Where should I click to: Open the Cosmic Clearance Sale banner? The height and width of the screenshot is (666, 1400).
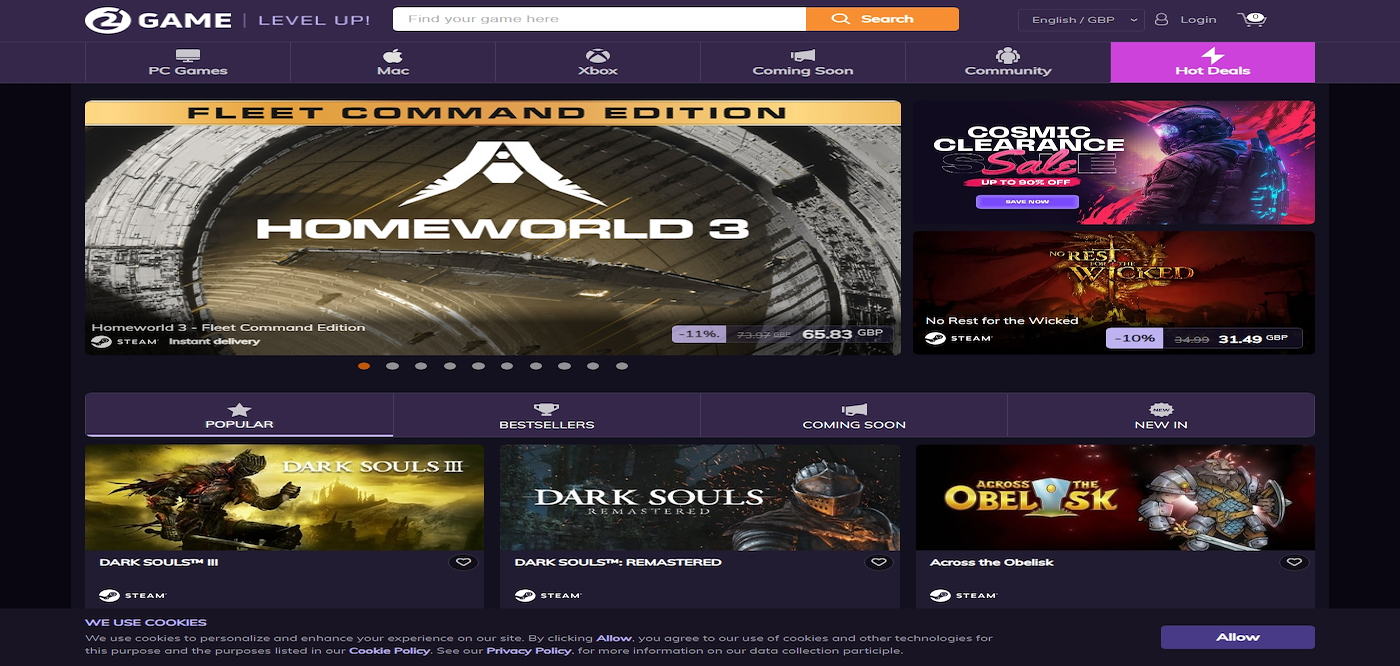click(x=1114, y=162)
